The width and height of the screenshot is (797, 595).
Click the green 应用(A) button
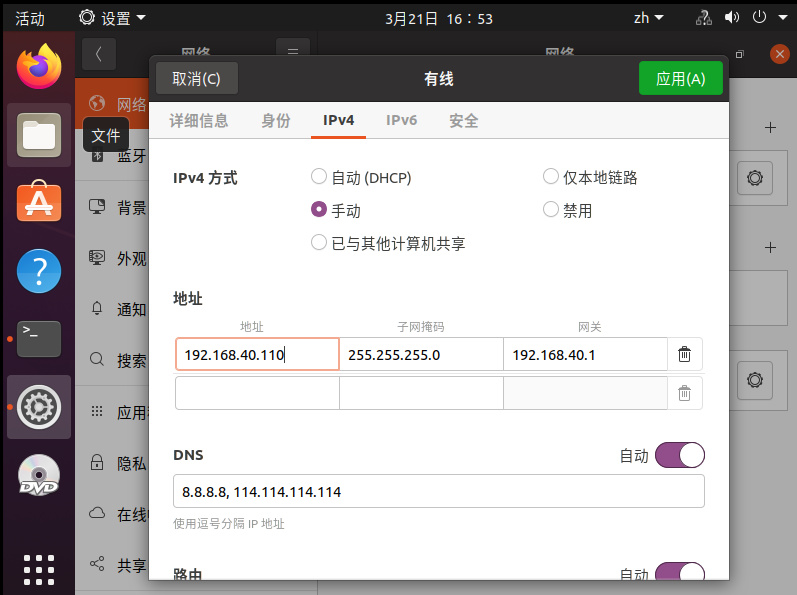[x=680, y=79]
